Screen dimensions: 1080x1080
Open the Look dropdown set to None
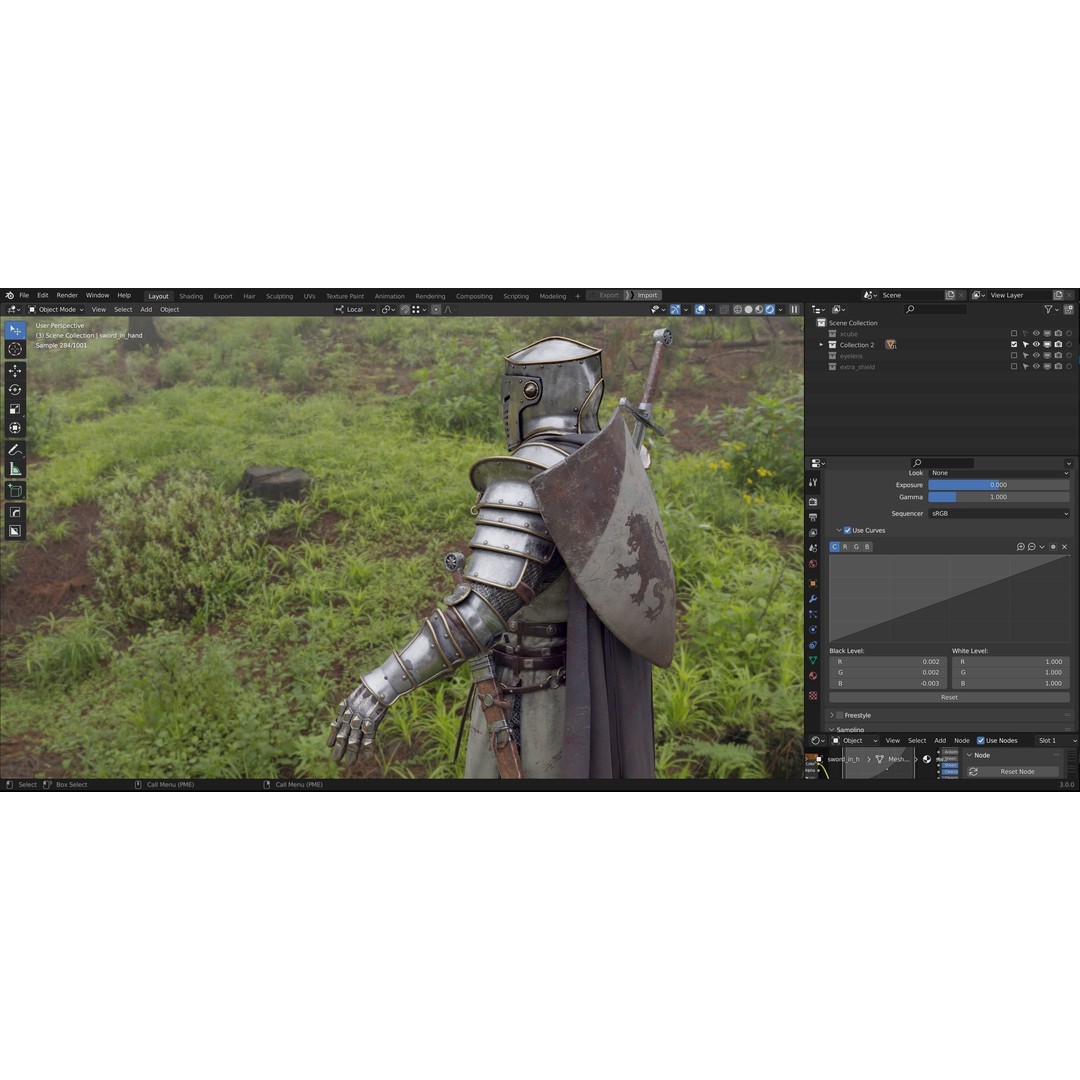click(999, 473)
